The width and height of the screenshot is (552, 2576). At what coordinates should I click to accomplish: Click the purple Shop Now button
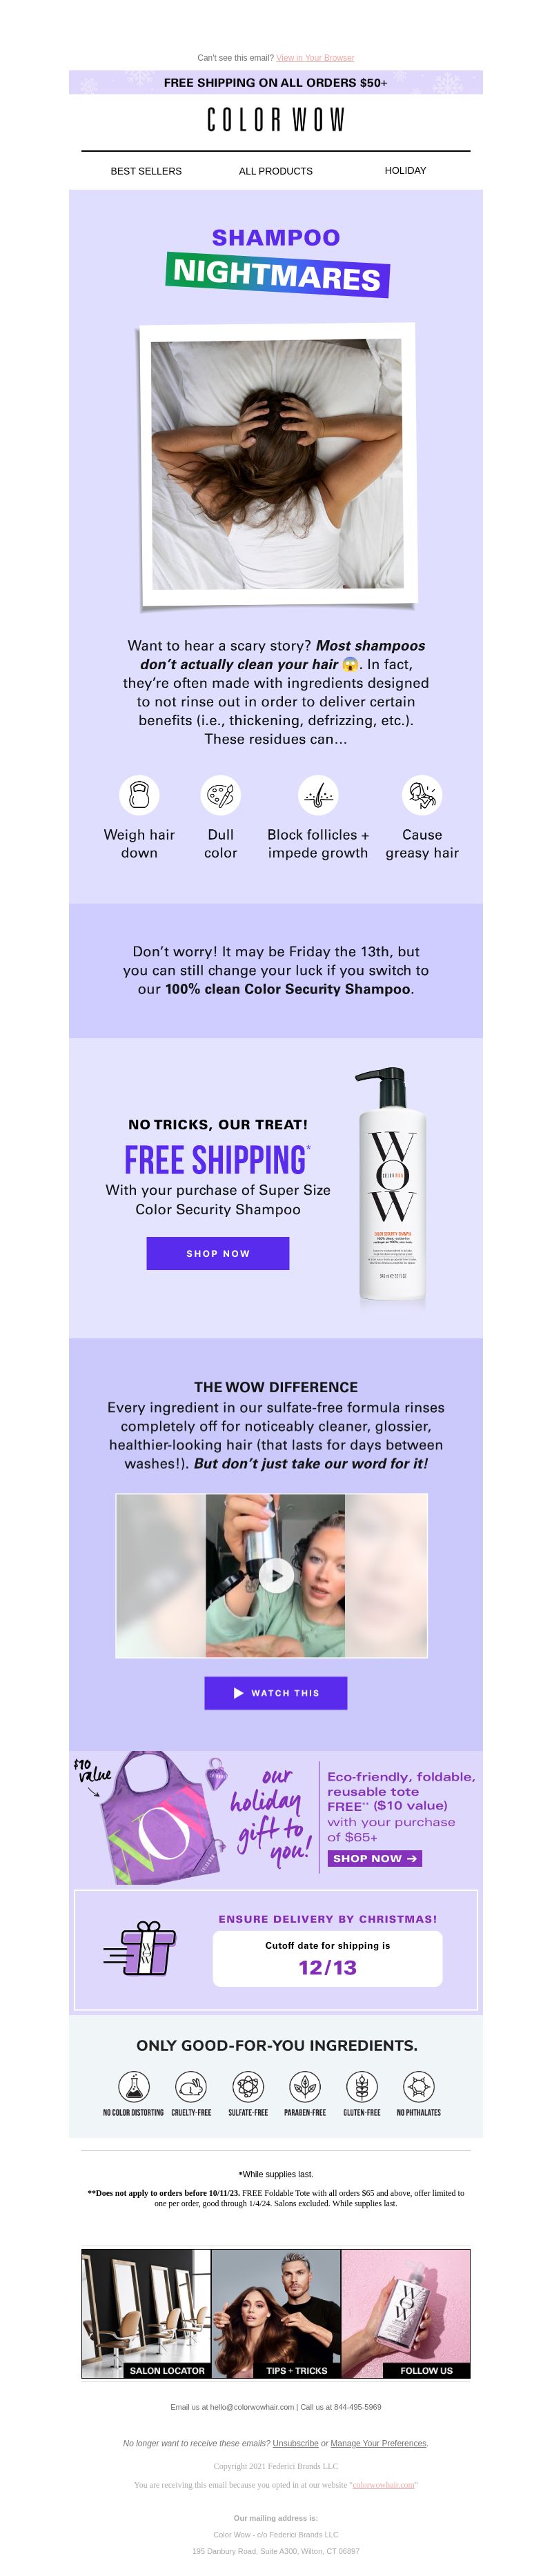(x=218, y=1253)
